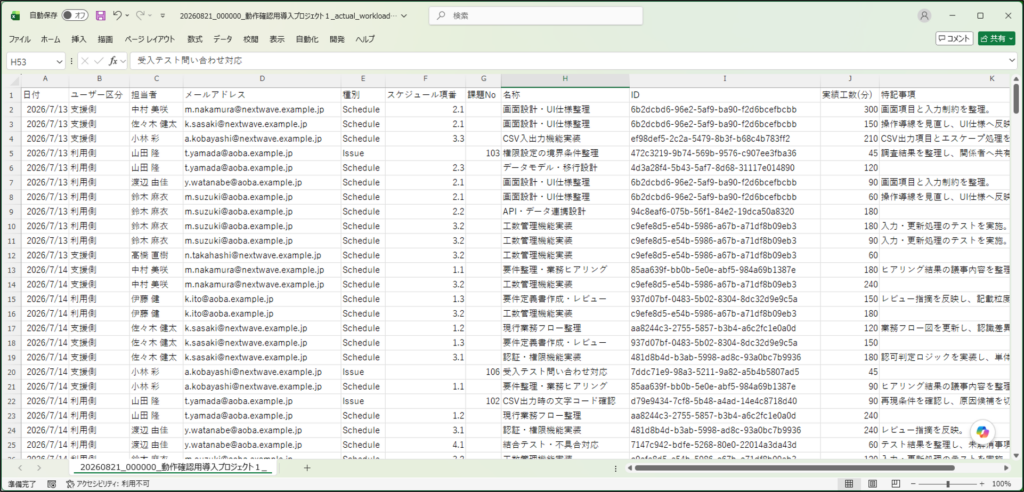Switch to Page Layout view icon
Viewport: 1024px width, 492px height.
coord(872,484)
